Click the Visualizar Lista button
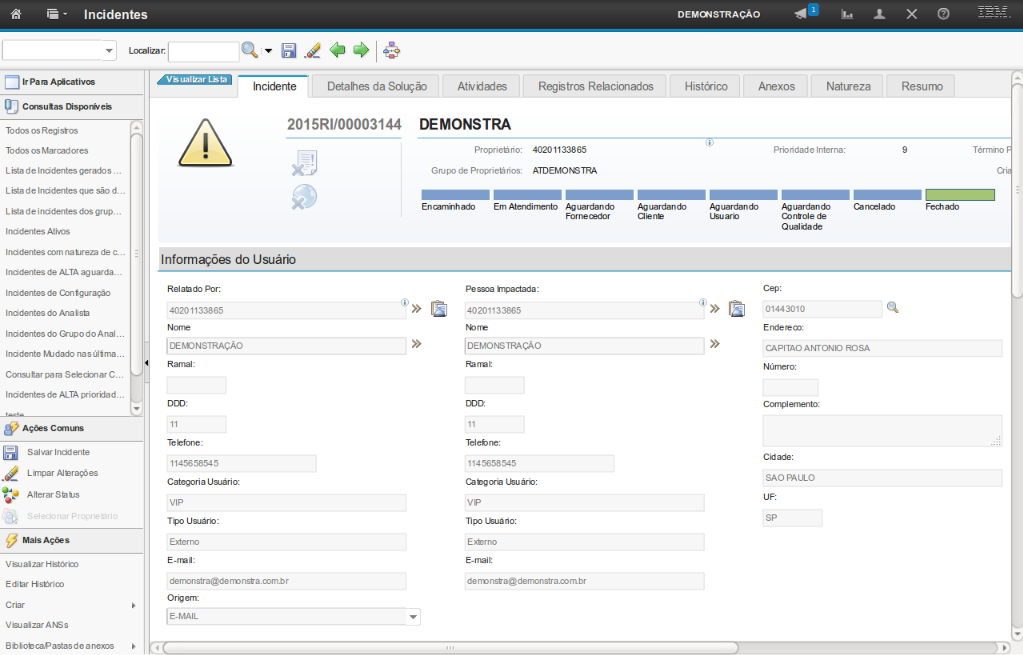This screenshot has width=1023, height=655. tap(196, 79)
